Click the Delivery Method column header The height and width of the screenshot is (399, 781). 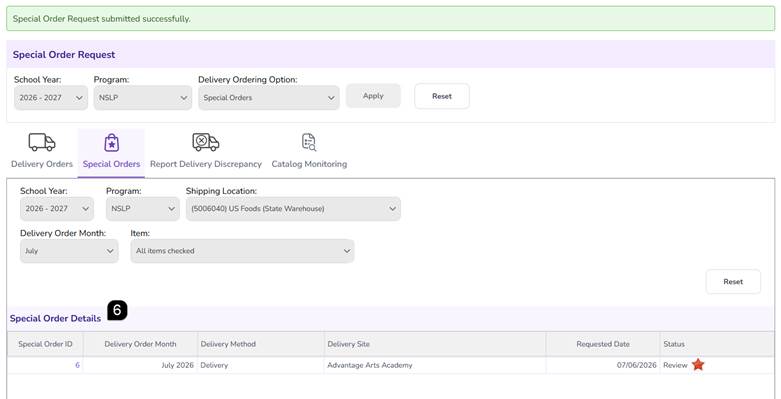tap(260, 344)
